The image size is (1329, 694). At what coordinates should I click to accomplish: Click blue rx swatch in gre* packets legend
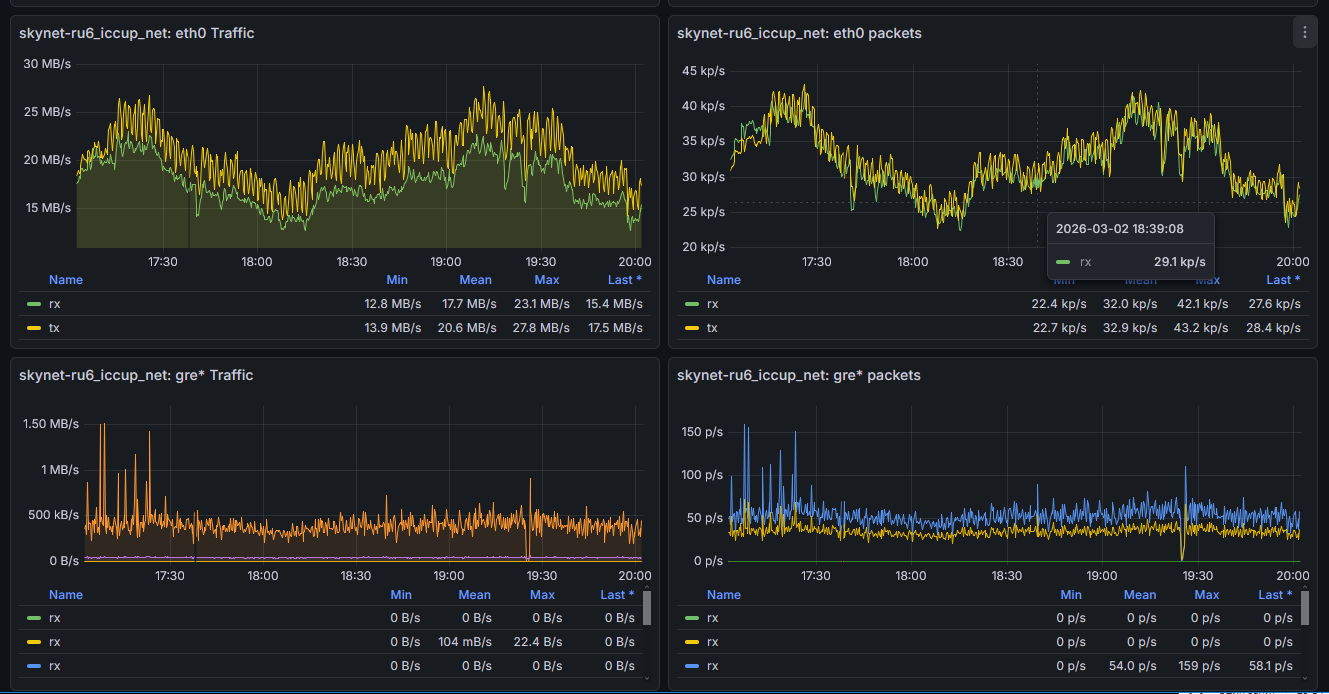click(x=692, y=666)
